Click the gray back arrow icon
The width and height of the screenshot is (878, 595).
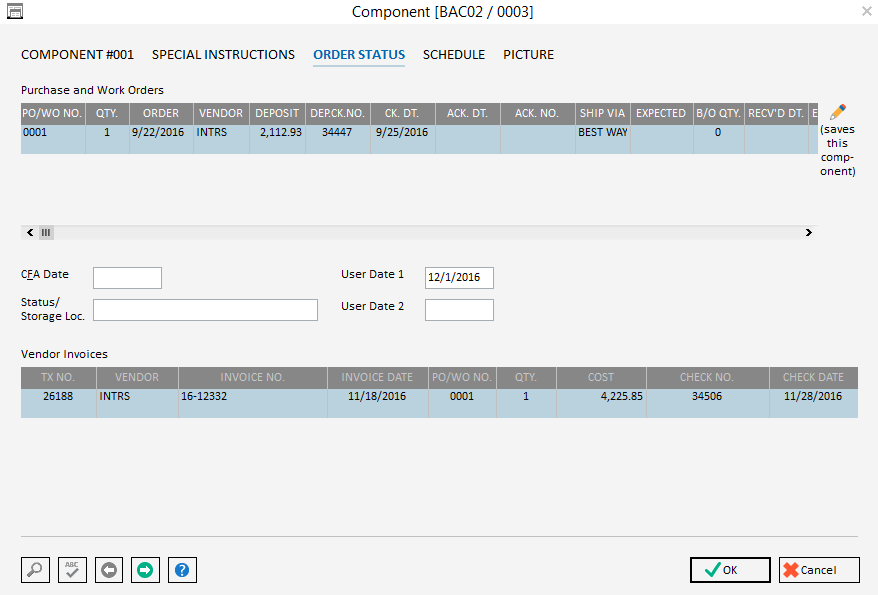pyautogui.click(x=109, y=569)
